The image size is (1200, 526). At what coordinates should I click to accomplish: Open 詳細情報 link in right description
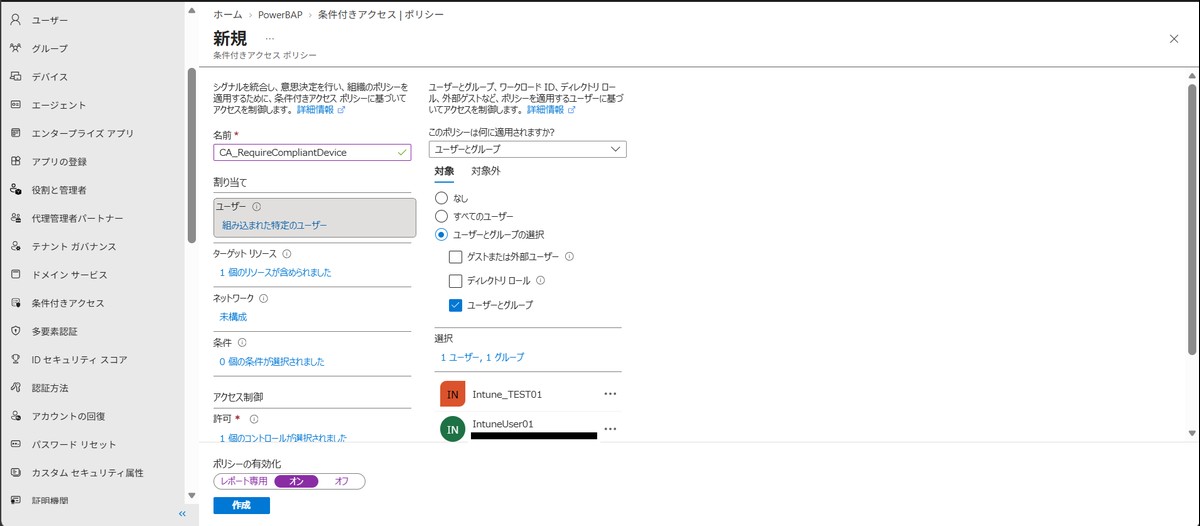click(x=551, y=110)
